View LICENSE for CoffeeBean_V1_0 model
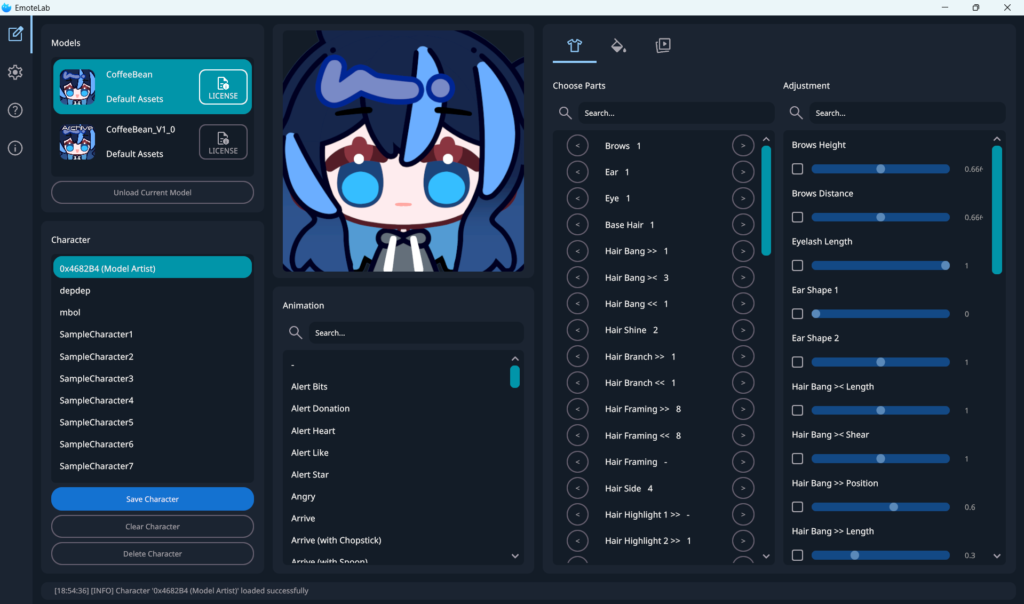 (x=223, y=142)
